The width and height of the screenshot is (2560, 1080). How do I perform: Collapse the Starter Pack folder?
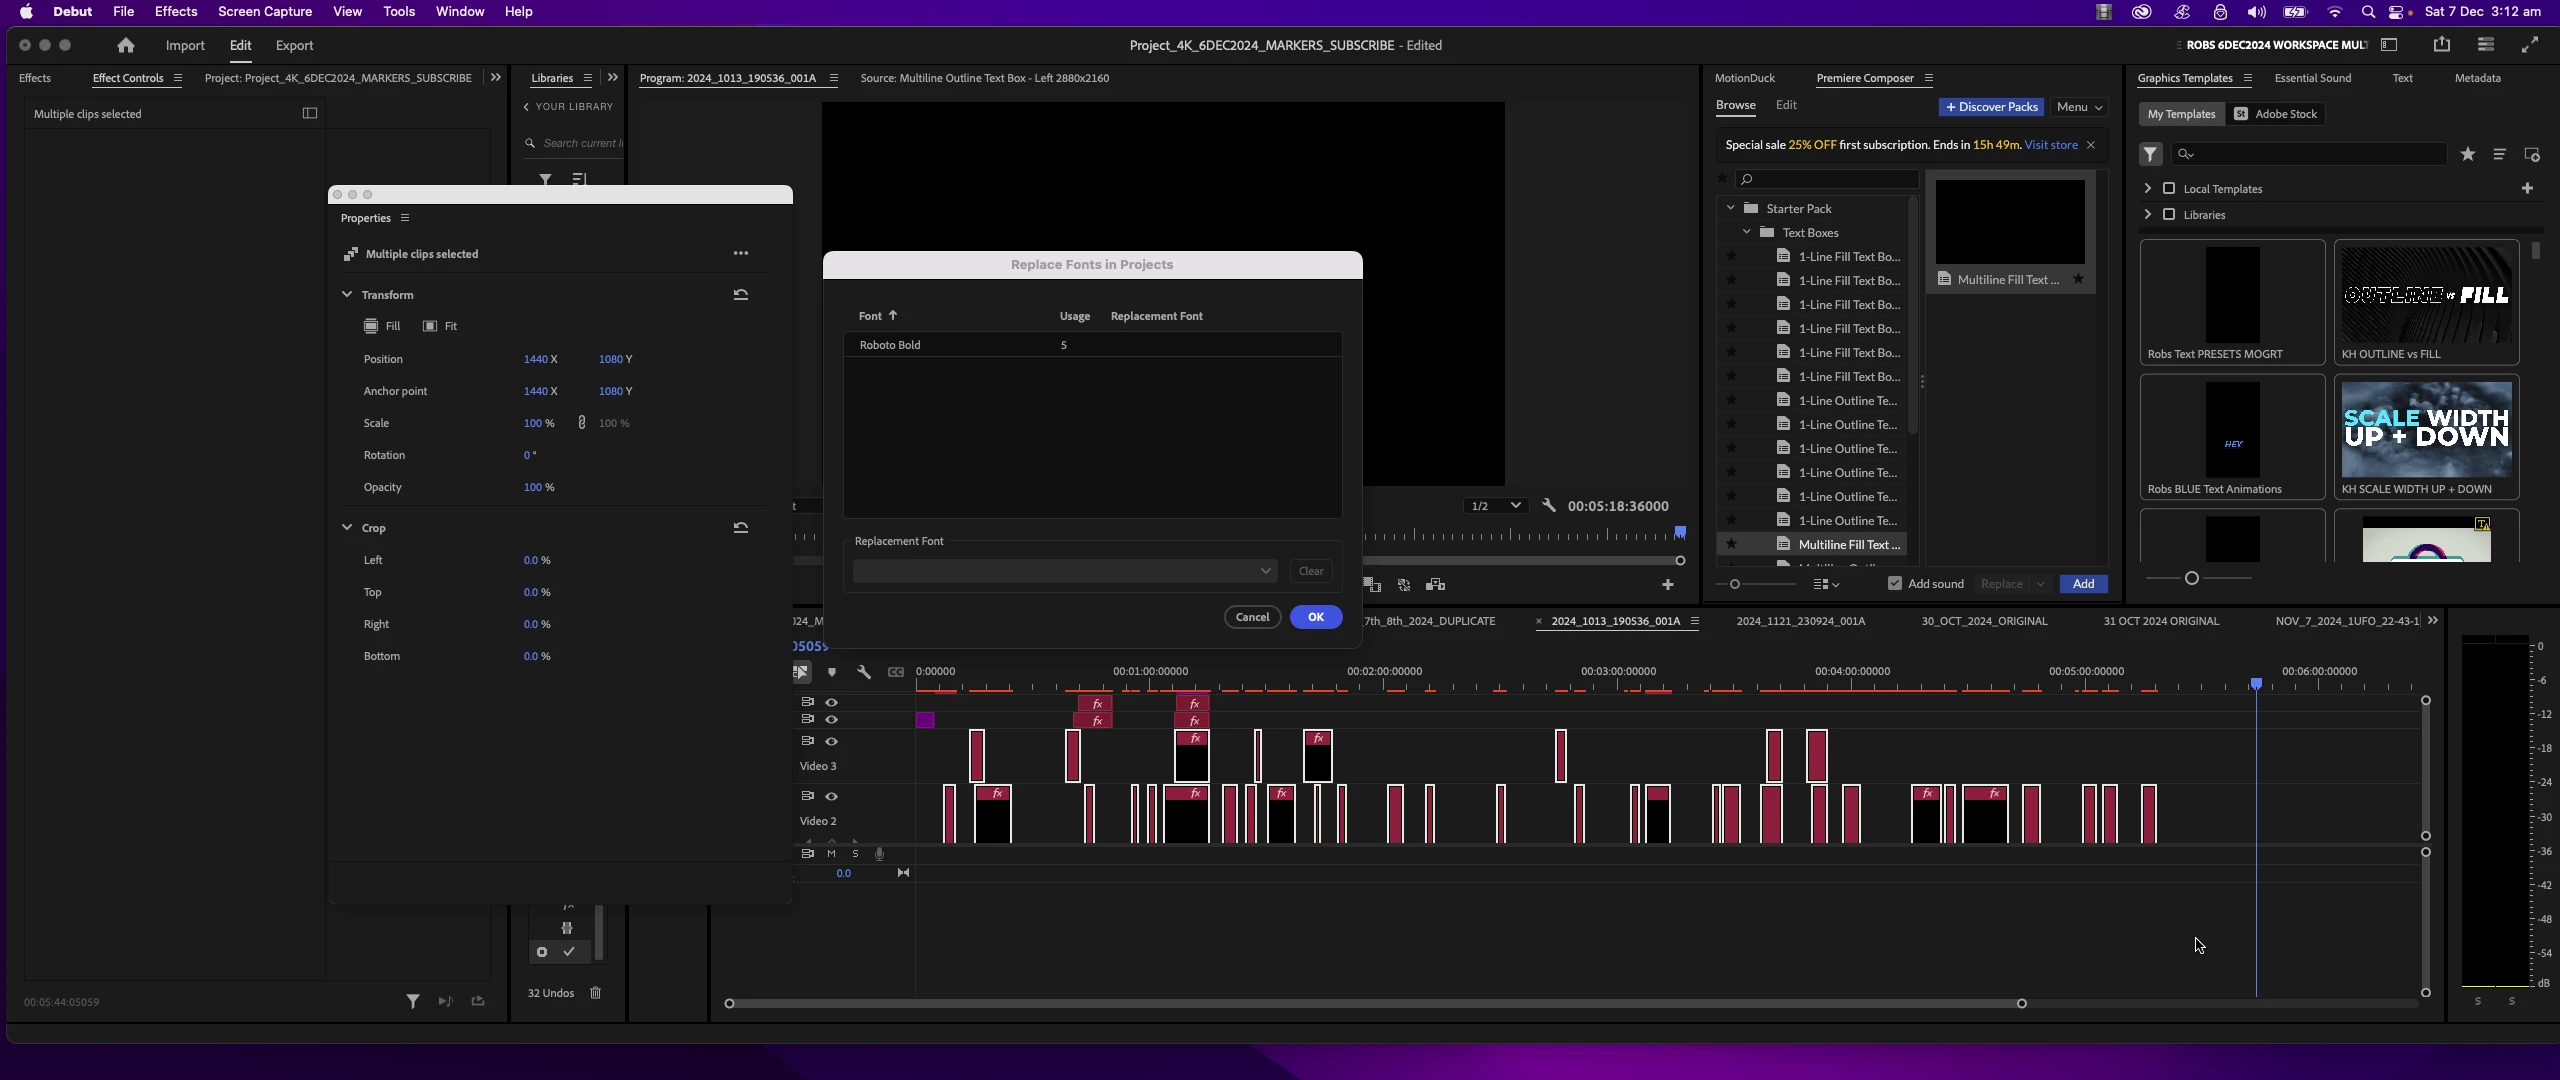coord(1730,208)
